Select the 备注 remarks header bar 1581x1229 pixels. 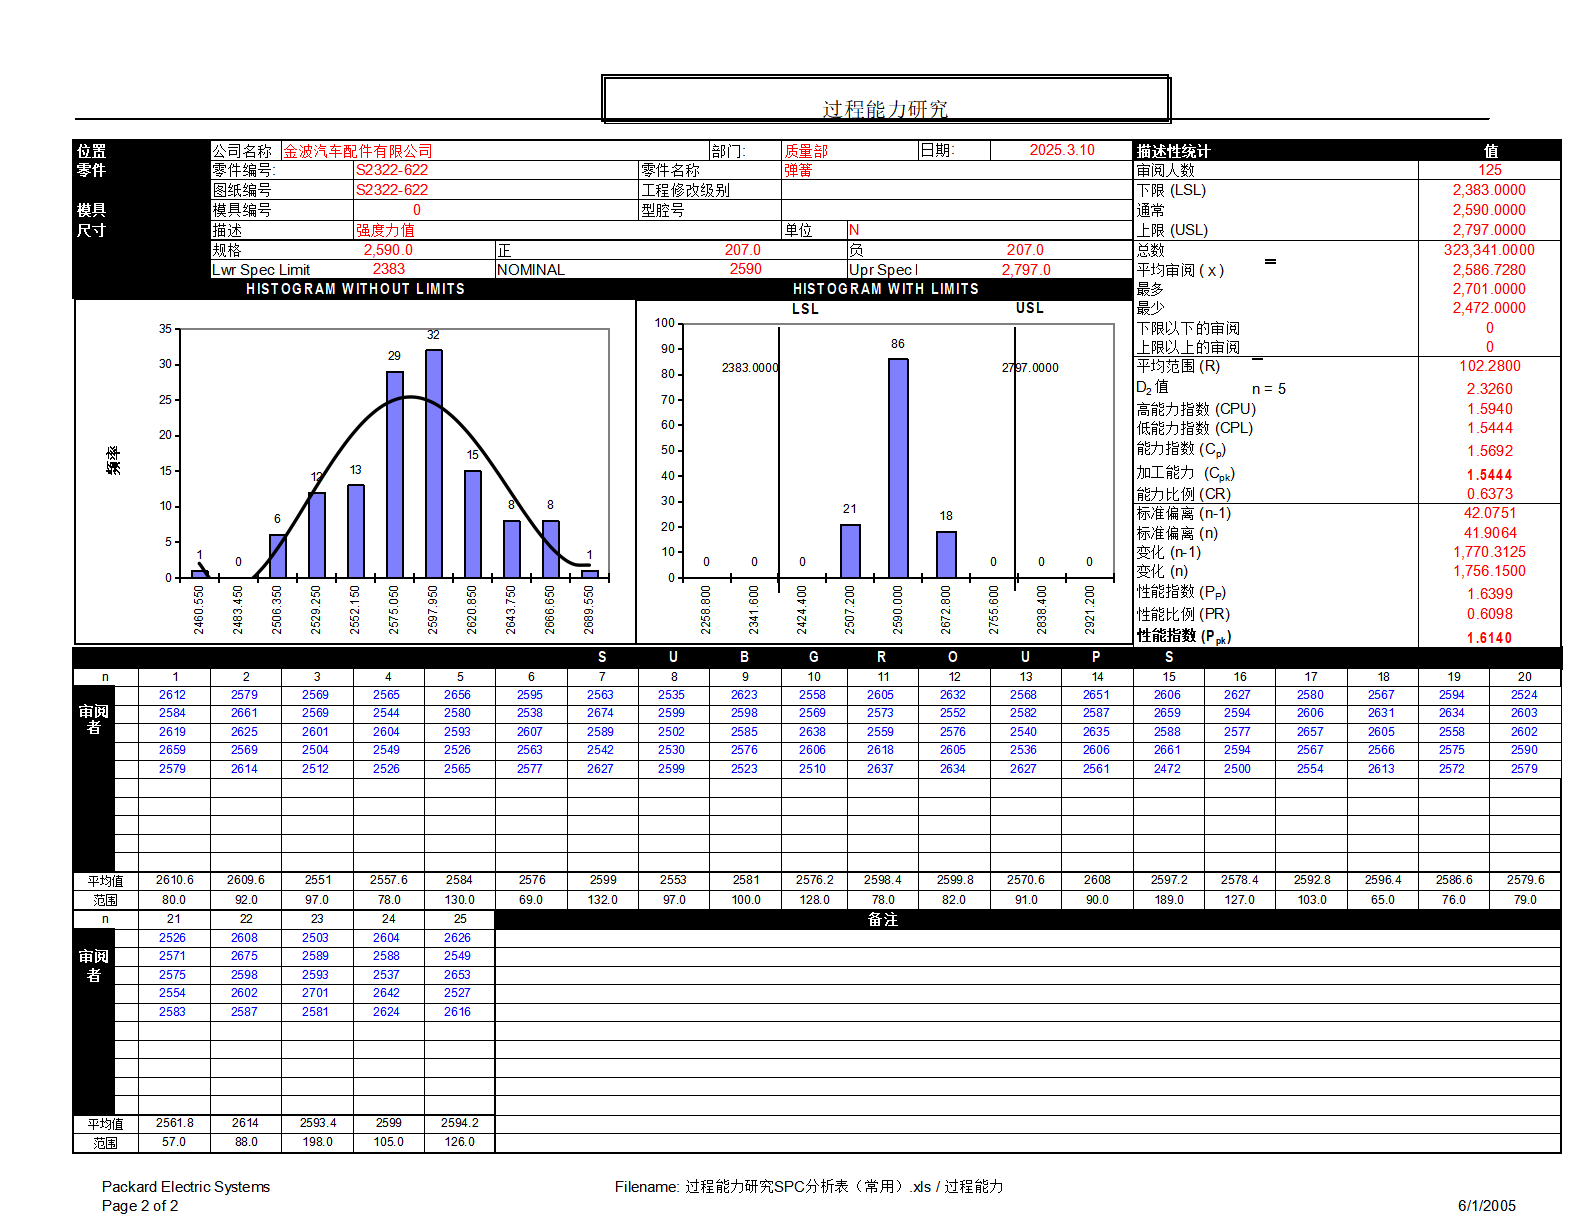[883, 920]
